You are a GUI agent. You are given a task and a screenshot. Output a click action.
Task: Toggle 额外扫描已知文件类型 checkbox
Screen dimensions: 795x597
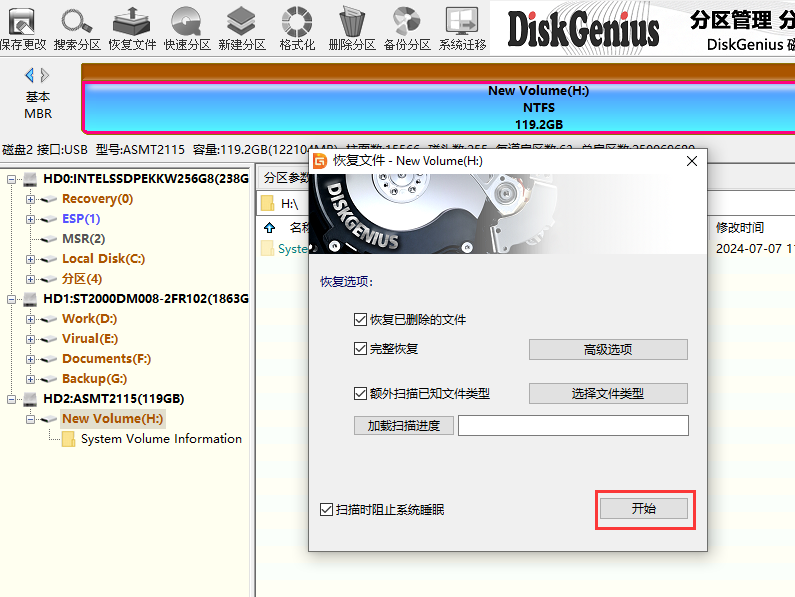(360, 394)
